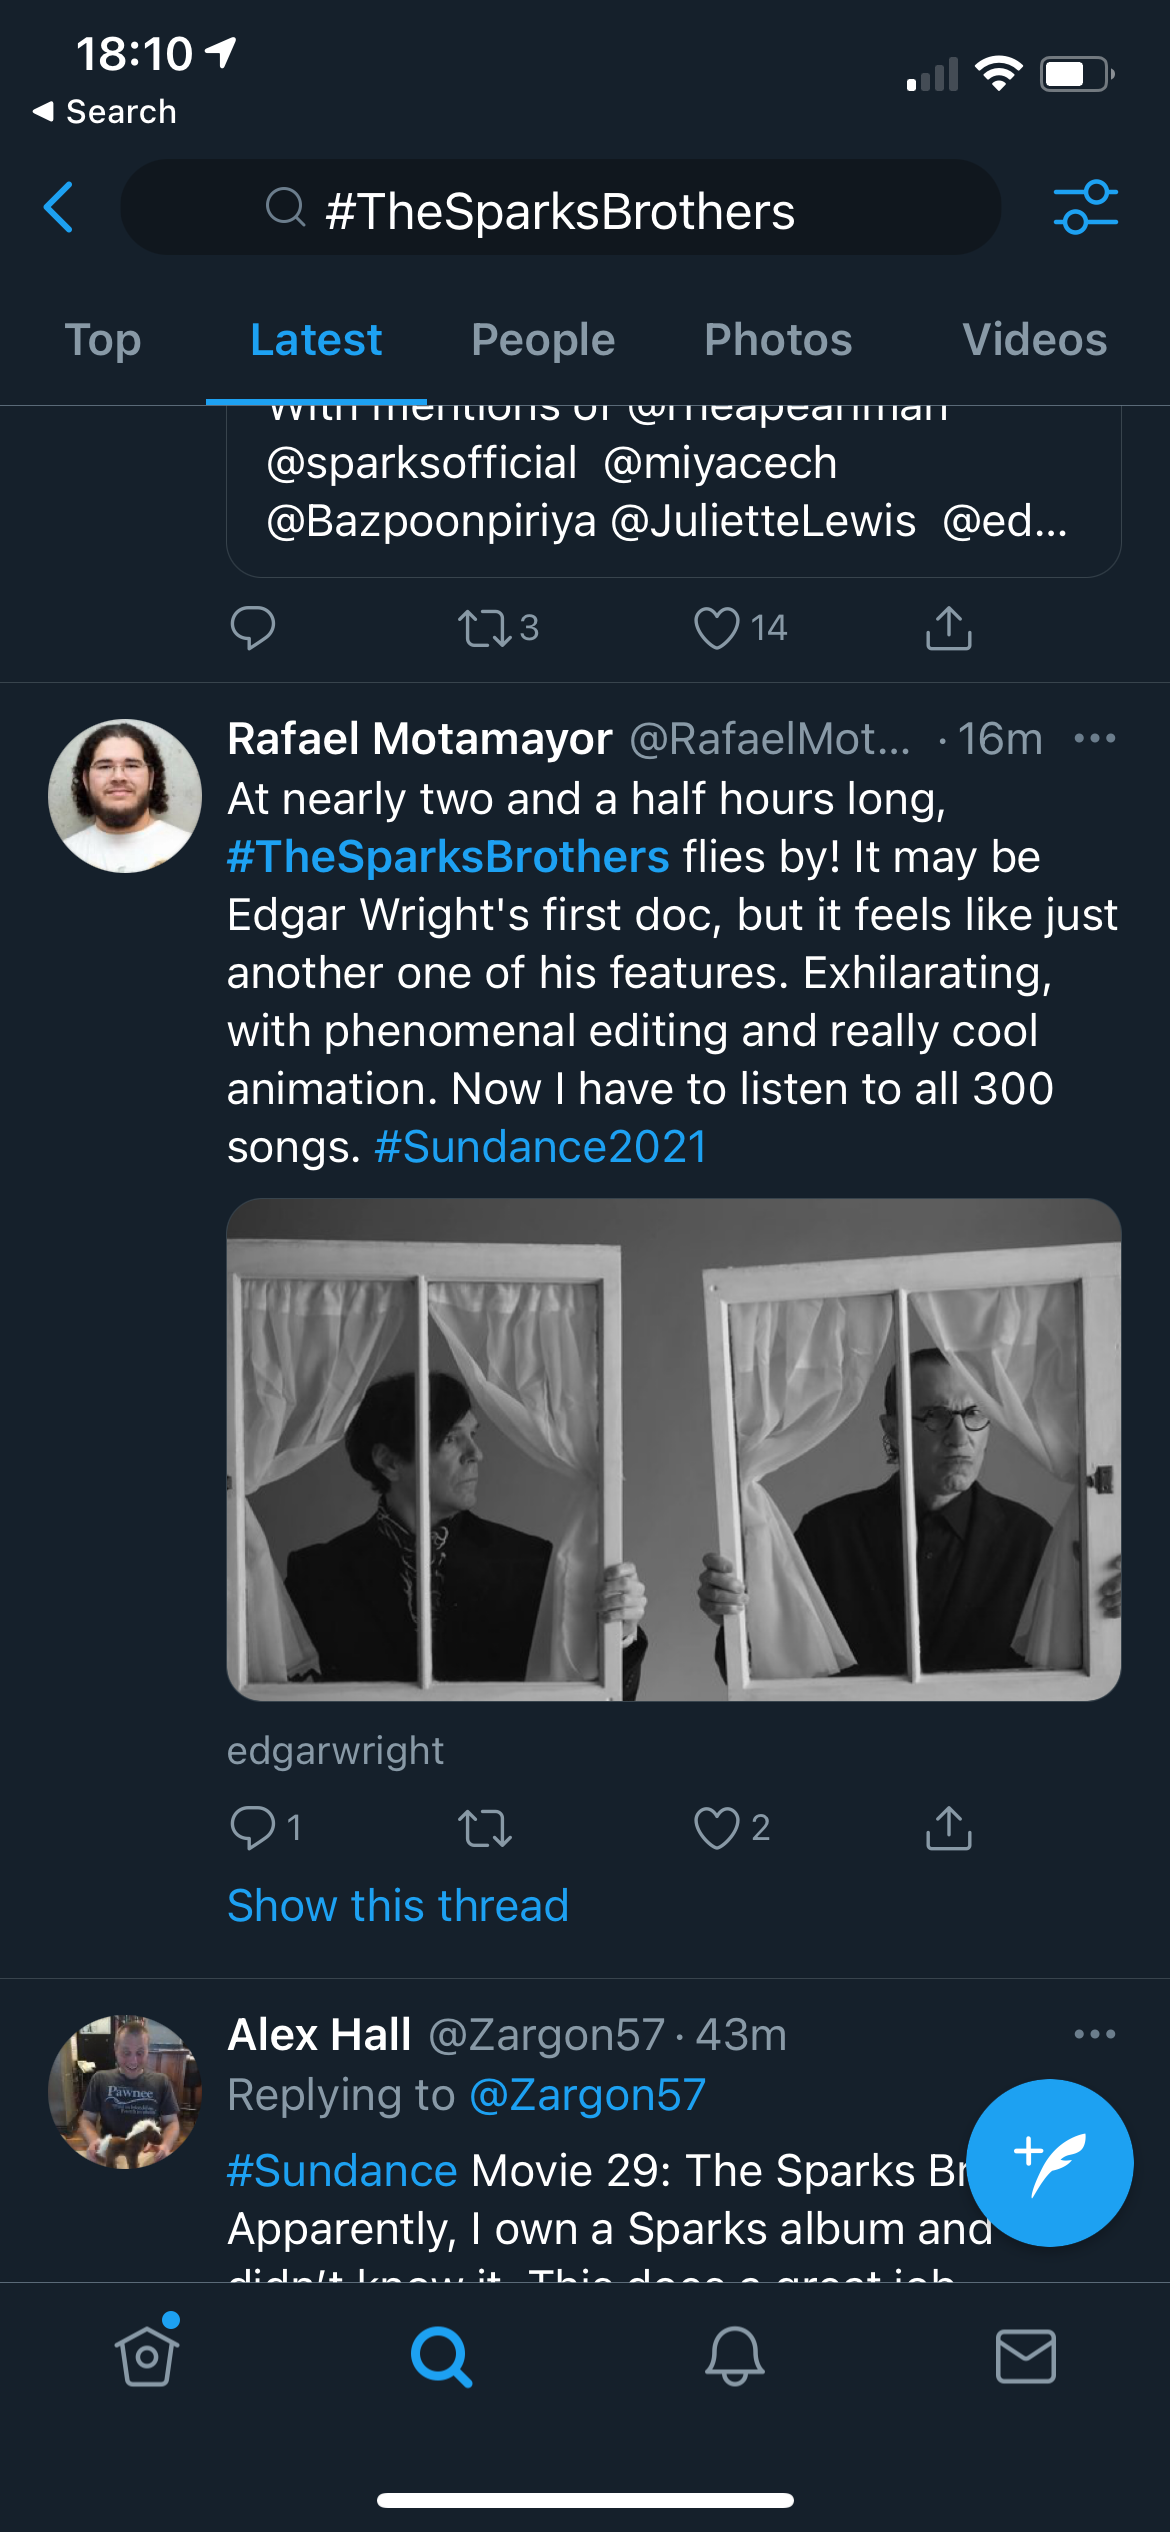Image resolution: width=1170 pixels, height=2532 pixels.
Task: Tap the back arrow beside search bar
Action: click(59, 208)
